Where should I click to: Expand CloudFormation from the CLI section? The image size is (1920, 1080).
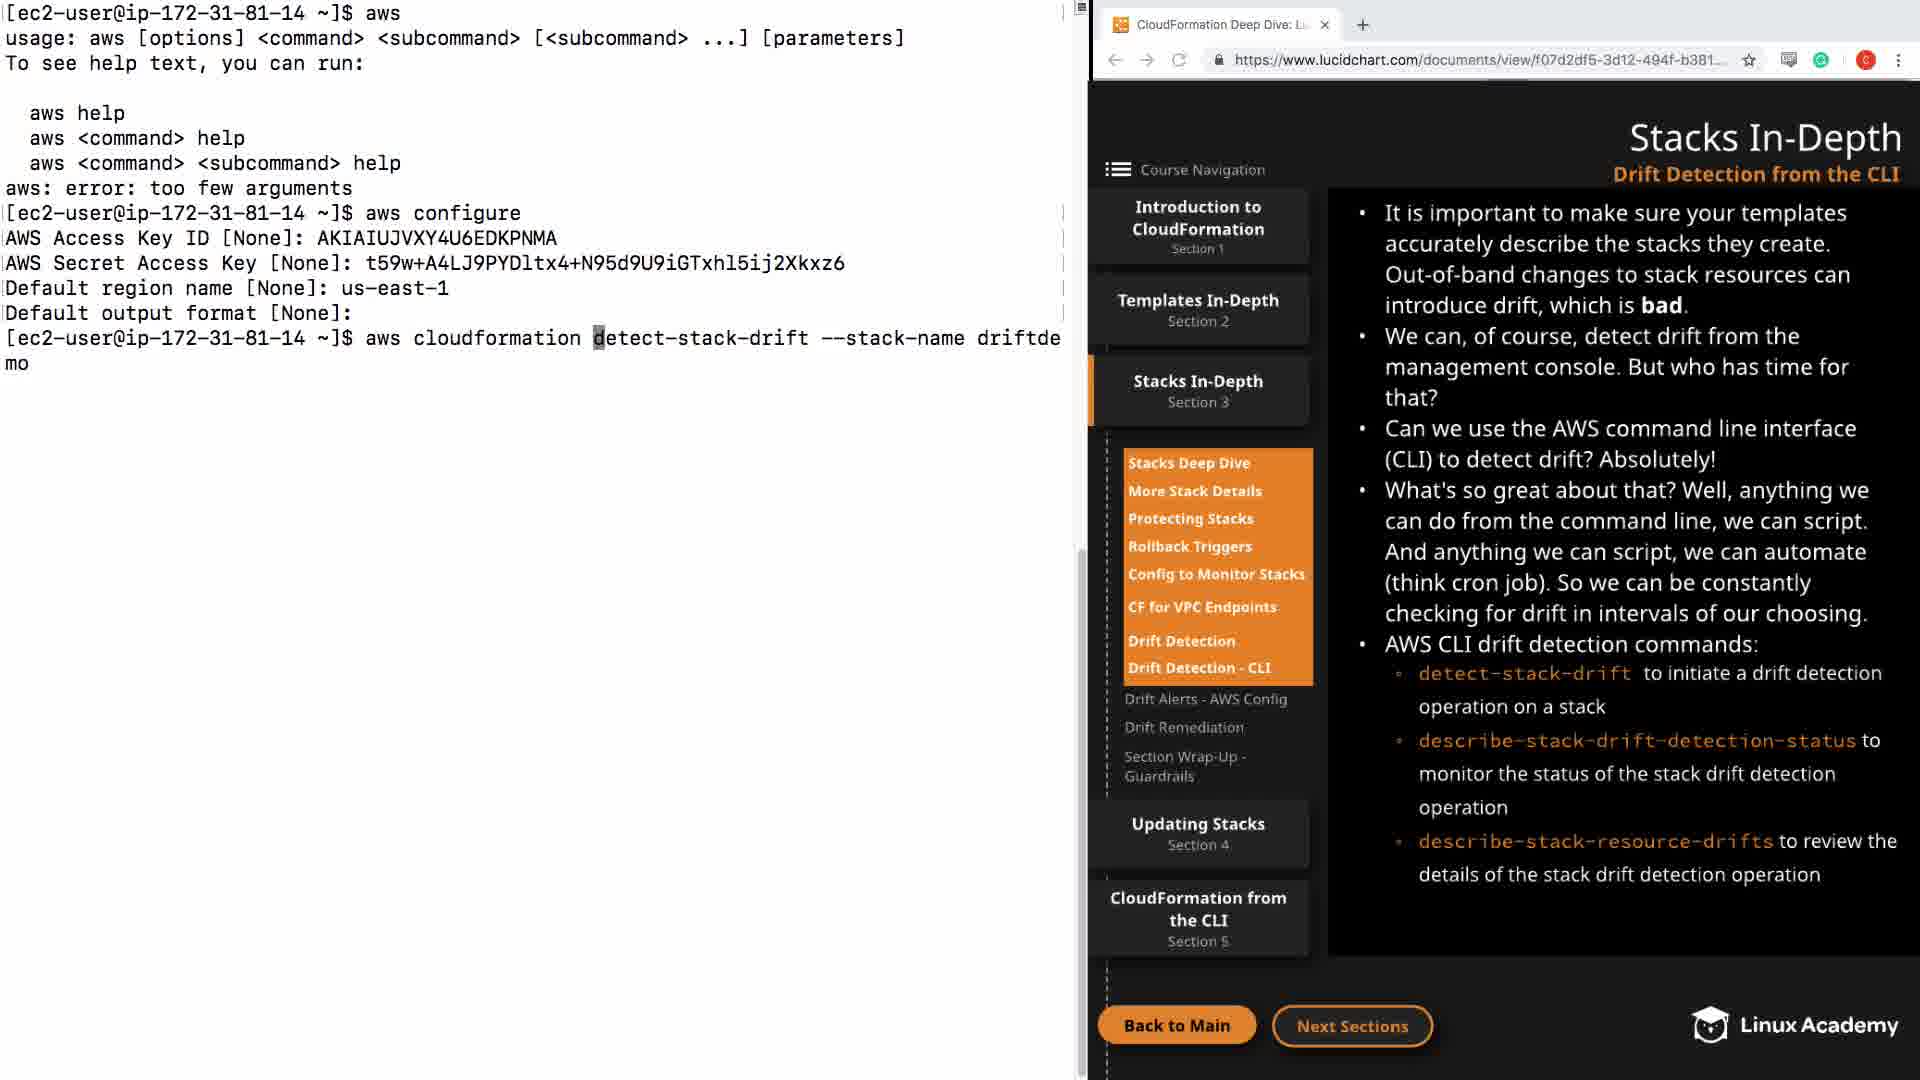(1198, 918)
